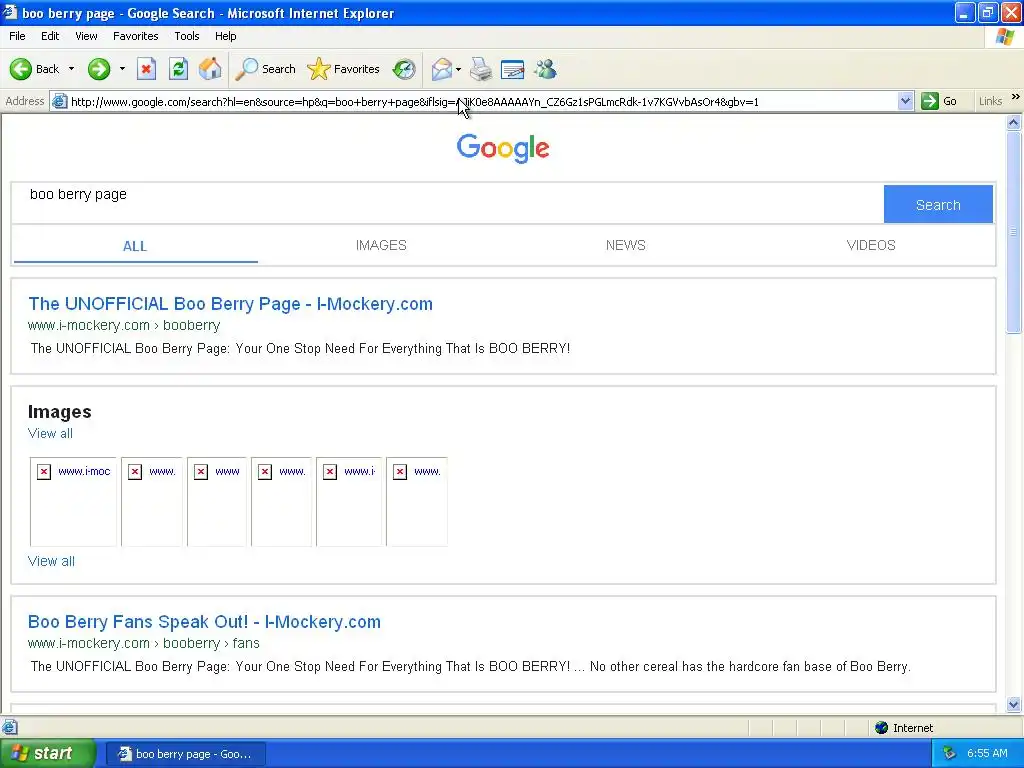
Task: Click the Windows start button
Action: 48,753
